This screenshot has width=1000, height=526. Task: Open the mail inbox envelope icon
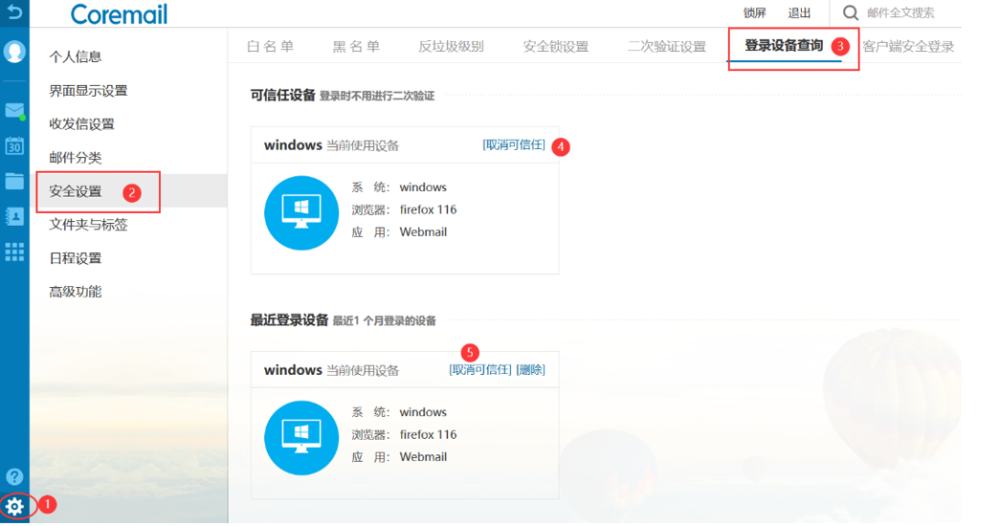point(15,111)
